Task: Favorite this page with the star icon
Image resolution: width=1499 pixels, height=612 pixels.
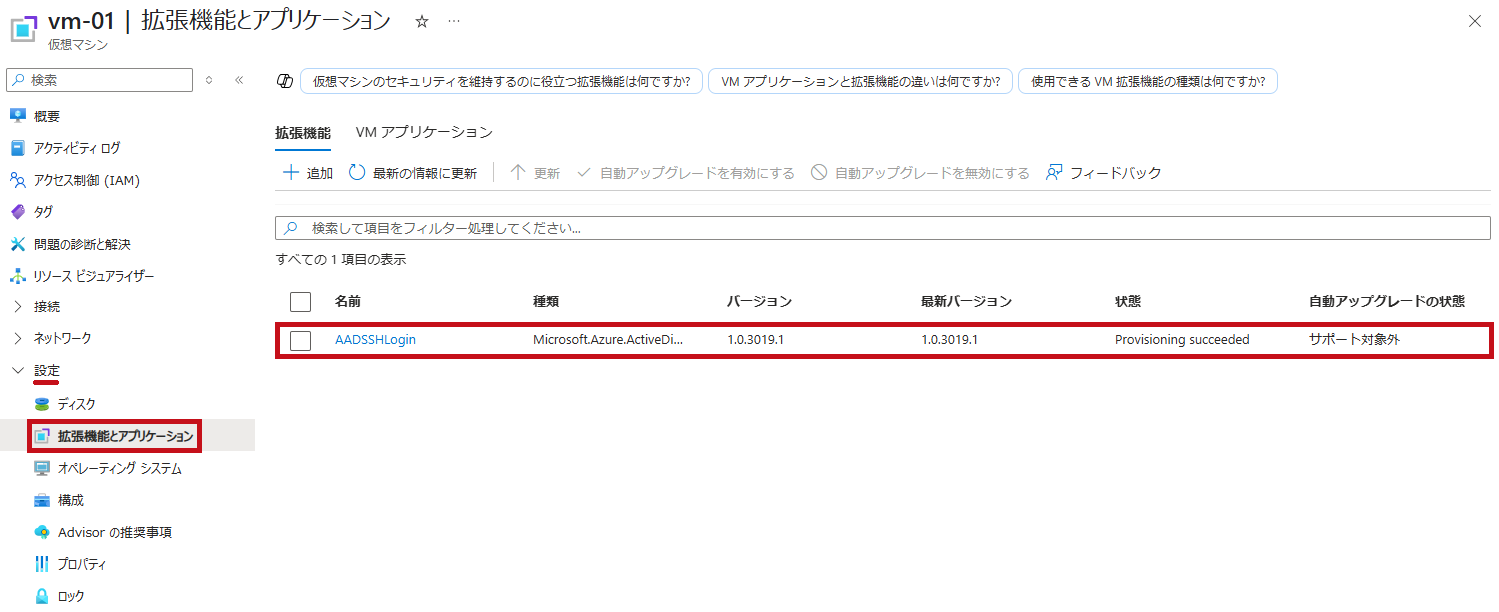Action: click(x=422, y=21)
